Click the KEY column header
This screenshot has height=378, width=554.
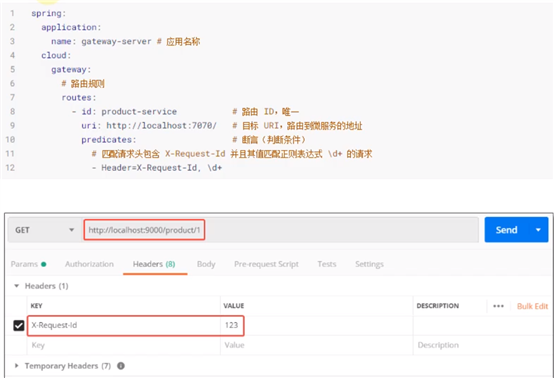tap(36, 306)
